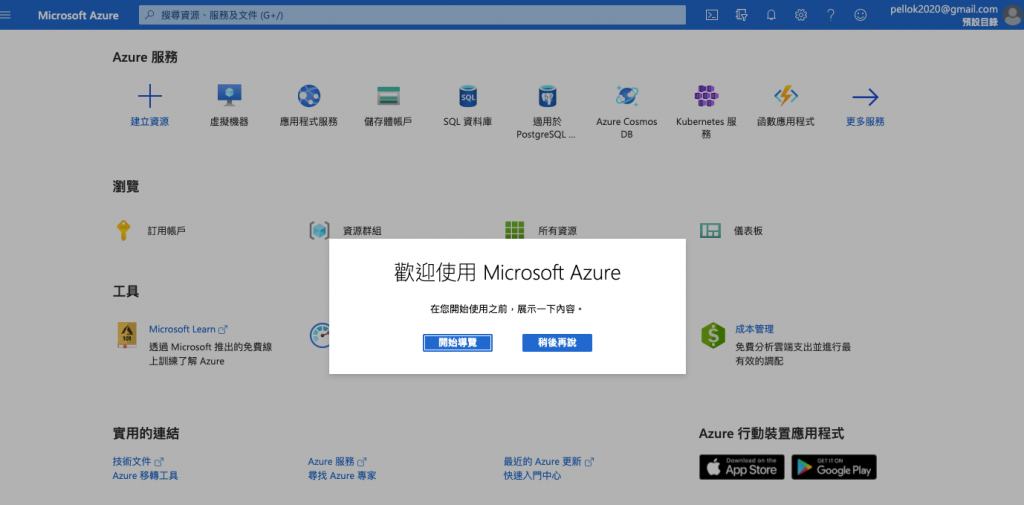Viewport: 1024px width, 505px height.
Task: Click the App Store download badge
Action: 742,467
